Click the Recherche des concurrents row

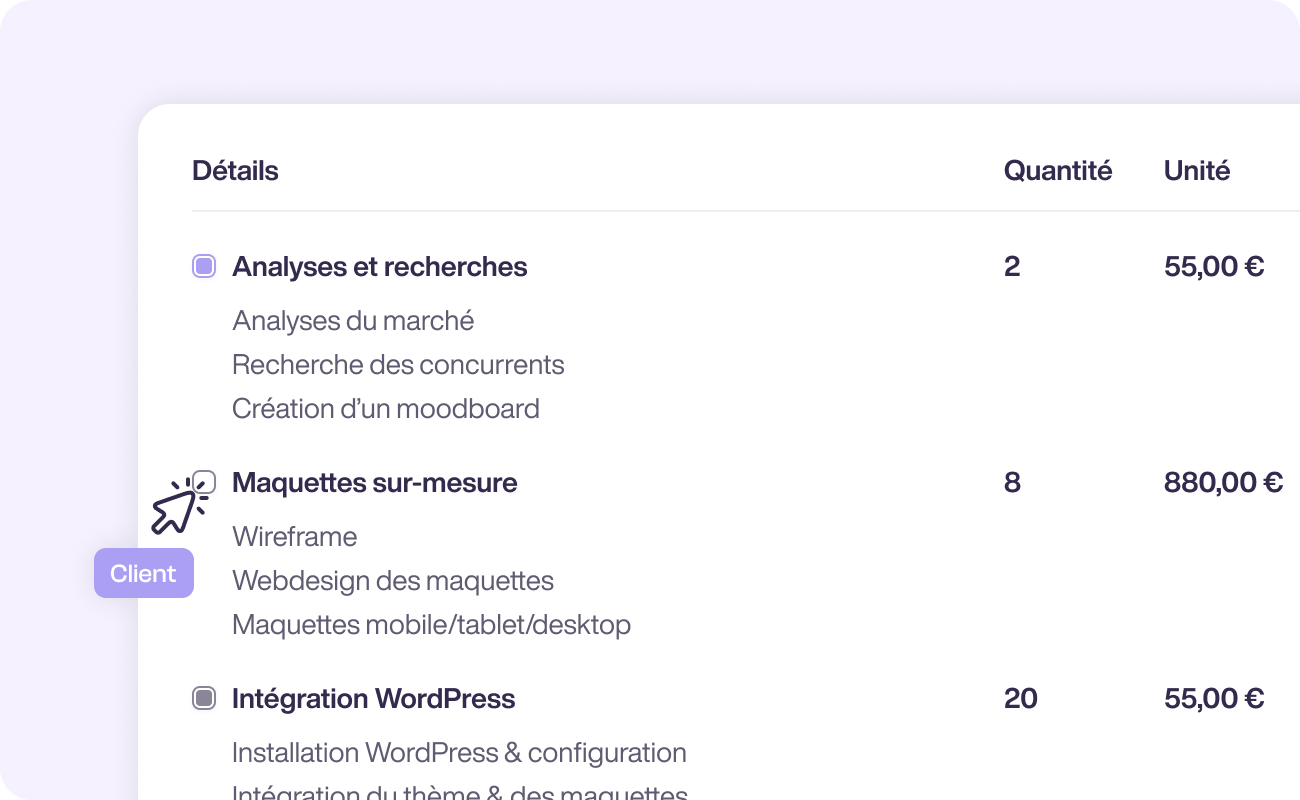pyautogui.click(x=398, y=364)
